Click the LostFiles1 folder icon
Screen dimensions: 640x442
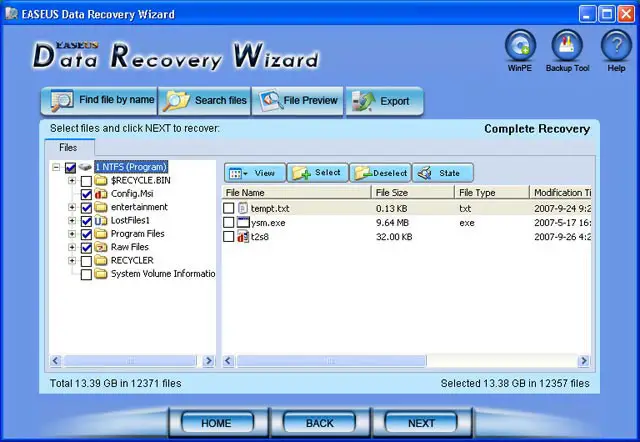coord(100,220)
